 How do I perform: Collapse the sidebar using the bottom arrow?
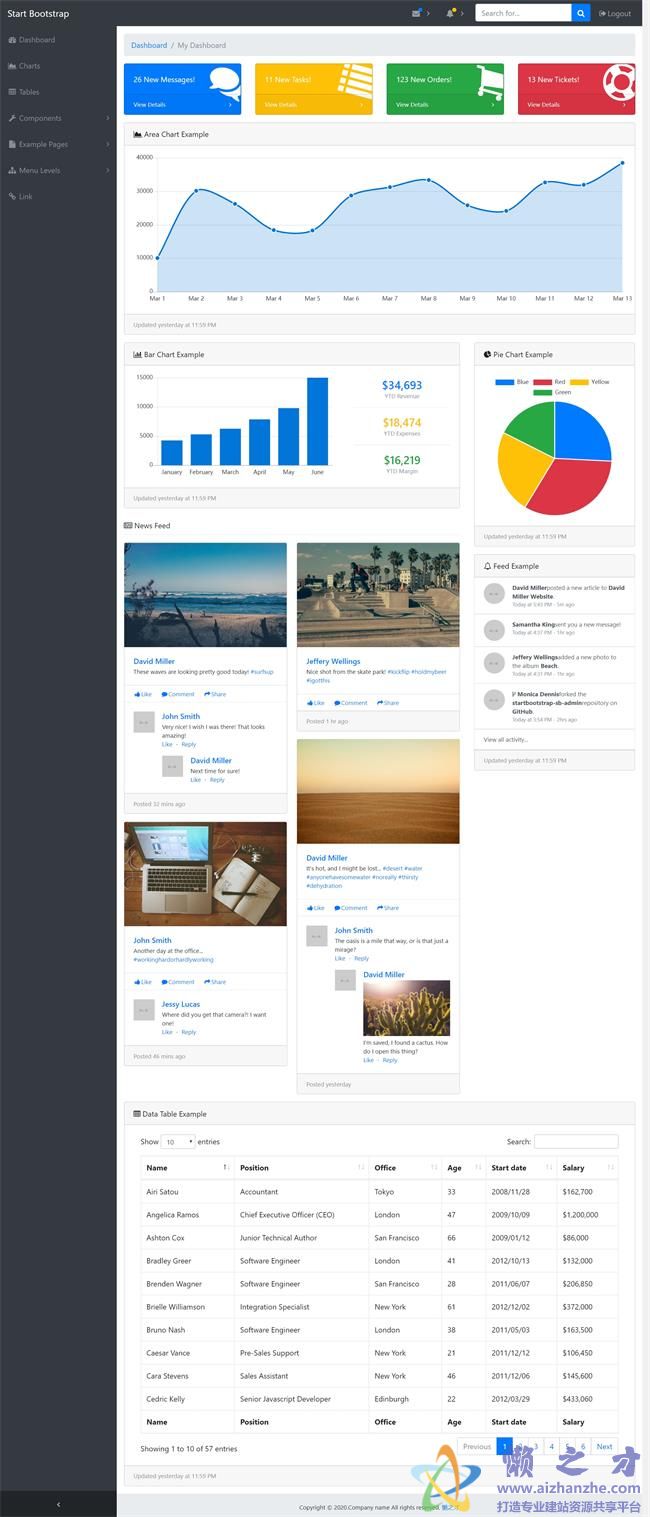(x=58, y=1504)
